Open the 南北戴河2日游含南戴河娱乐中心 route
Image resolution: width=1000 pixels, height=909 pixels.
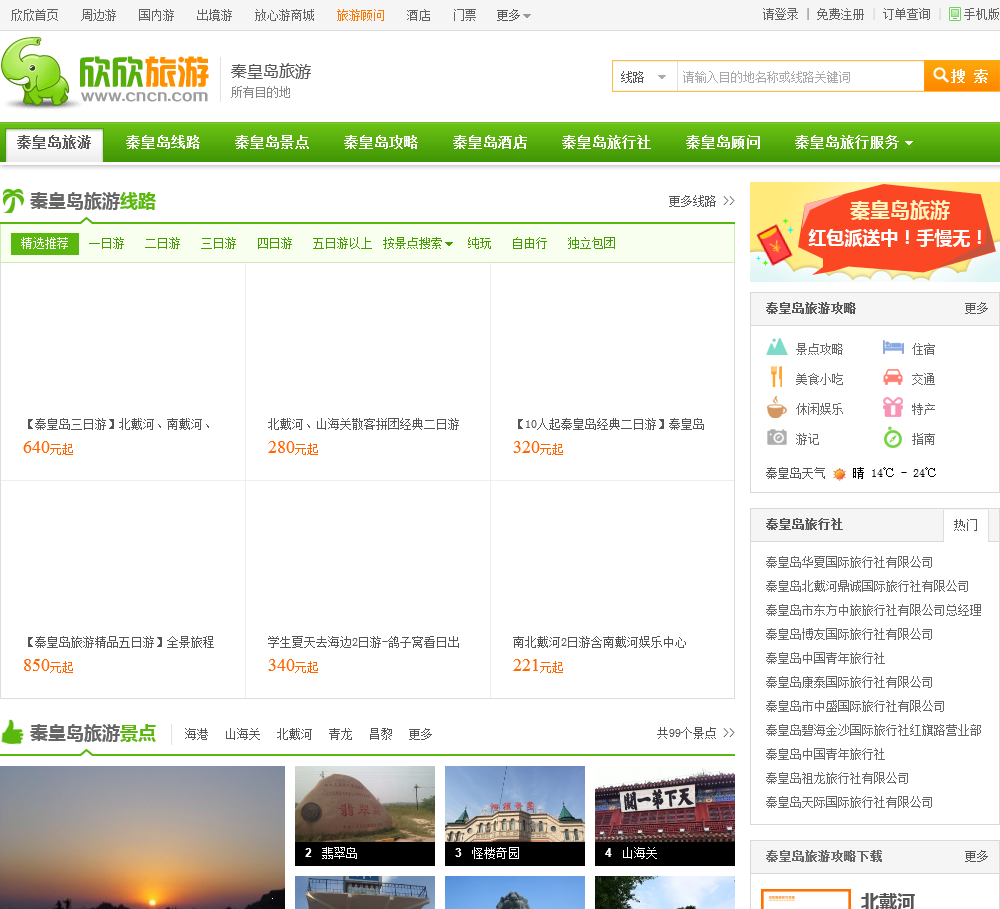pos(599,642)
